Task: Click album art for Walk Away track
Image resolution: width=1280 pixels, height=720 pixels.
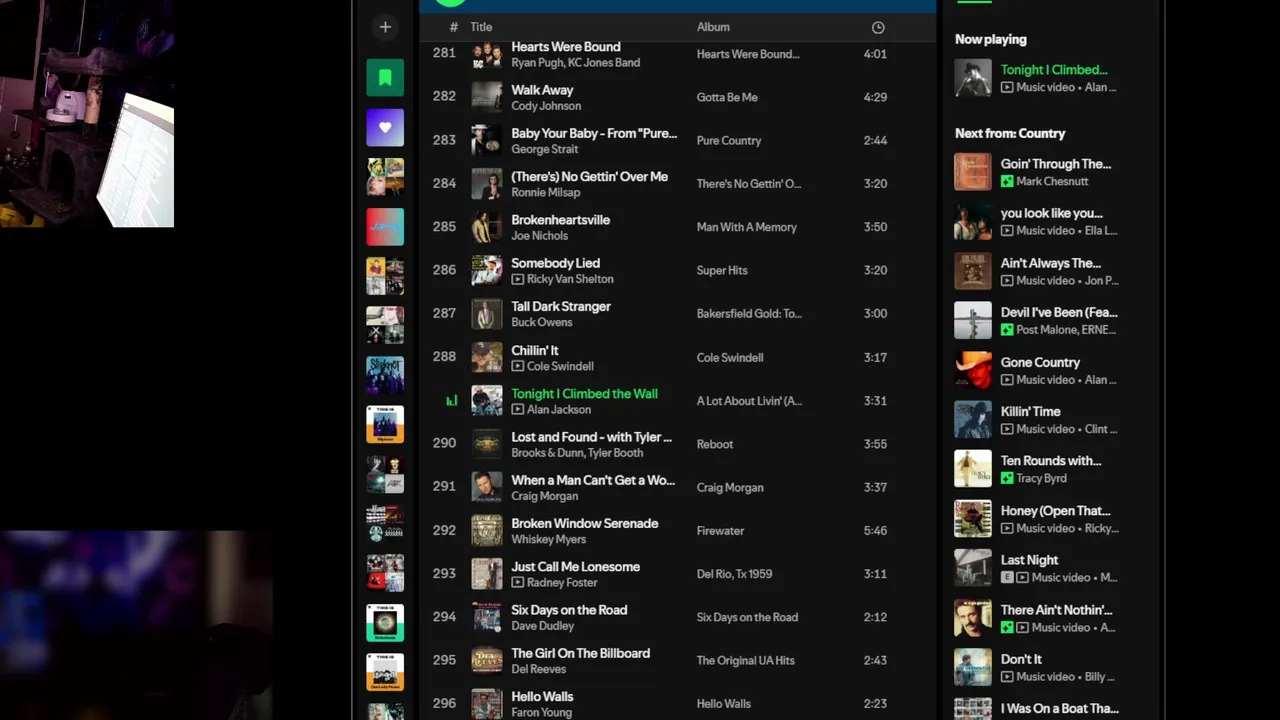Action: point(487,97)
